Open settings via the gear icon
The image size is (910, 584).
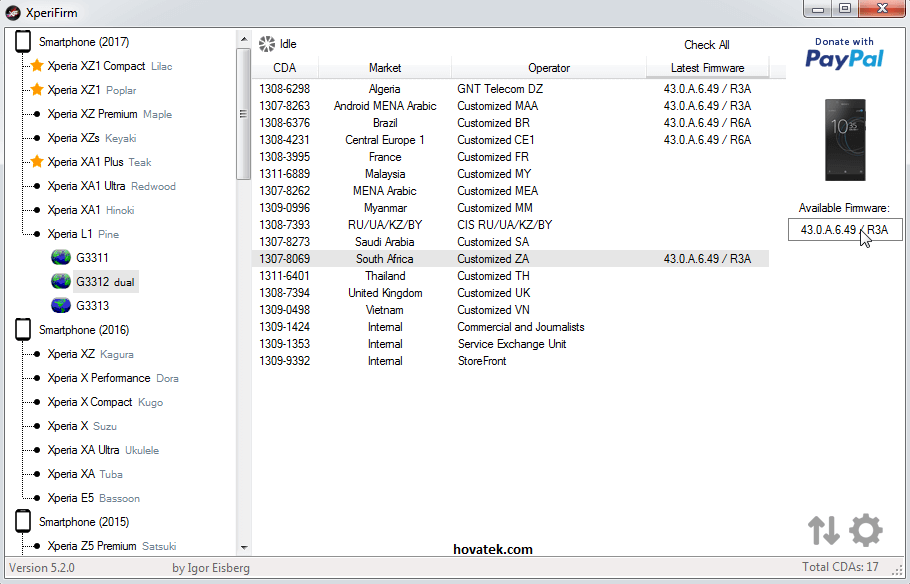coord(865,530)
